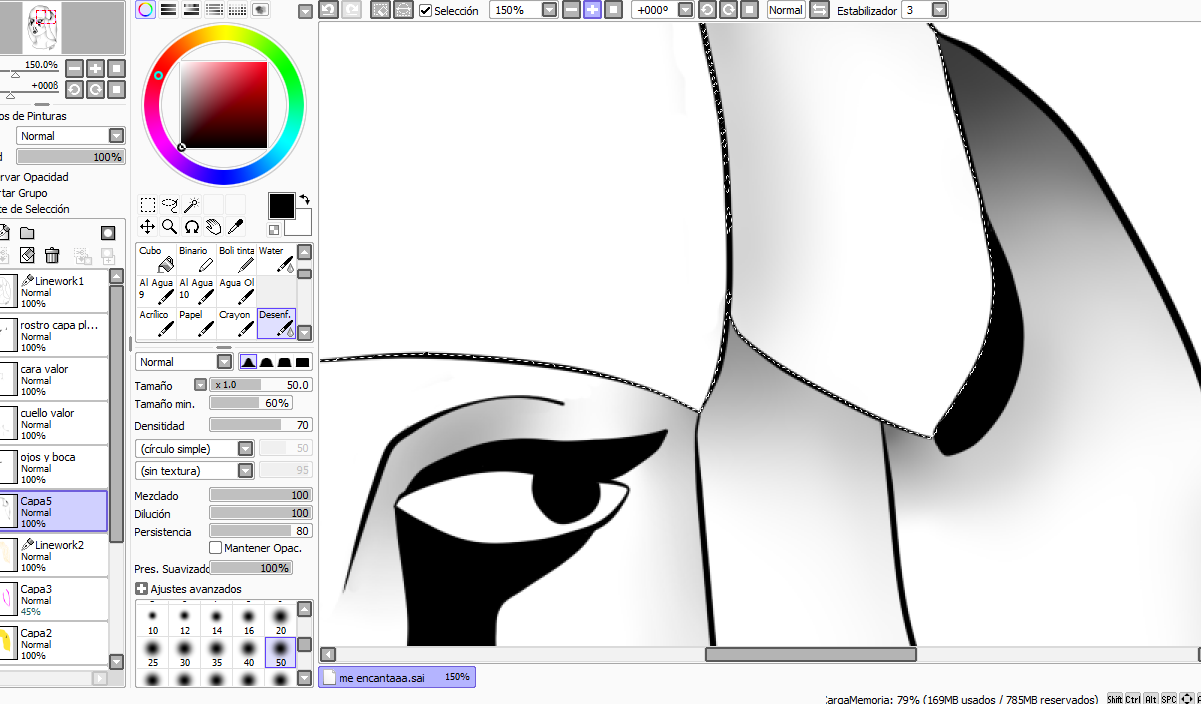Select the lasso selection tool
Image resolution: width=1201 pixels, height=704 pixels.
pyautogui.click(x=170, y=205)
